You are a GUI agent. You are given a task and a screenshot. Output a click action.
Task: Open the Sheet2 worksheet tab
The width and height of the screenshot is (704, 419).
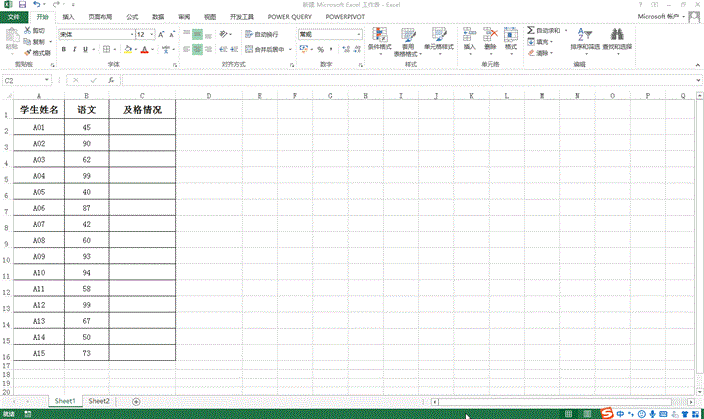(x=99, y=401)
